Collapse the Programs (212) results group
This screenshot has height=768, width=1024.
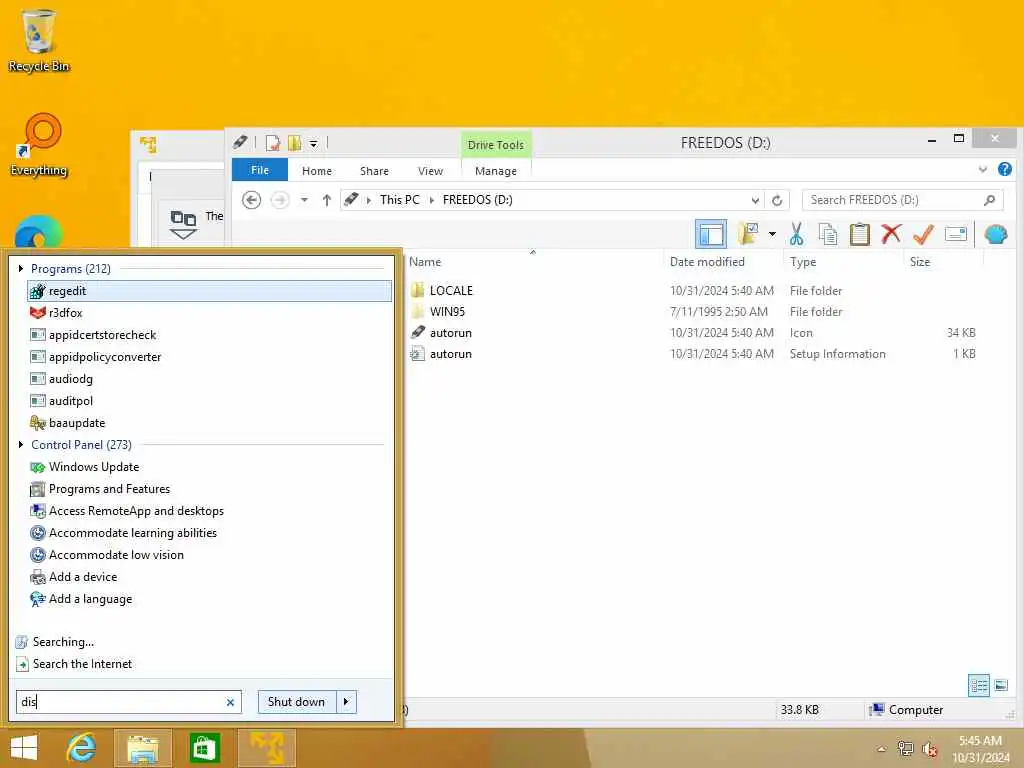(21, 268)
